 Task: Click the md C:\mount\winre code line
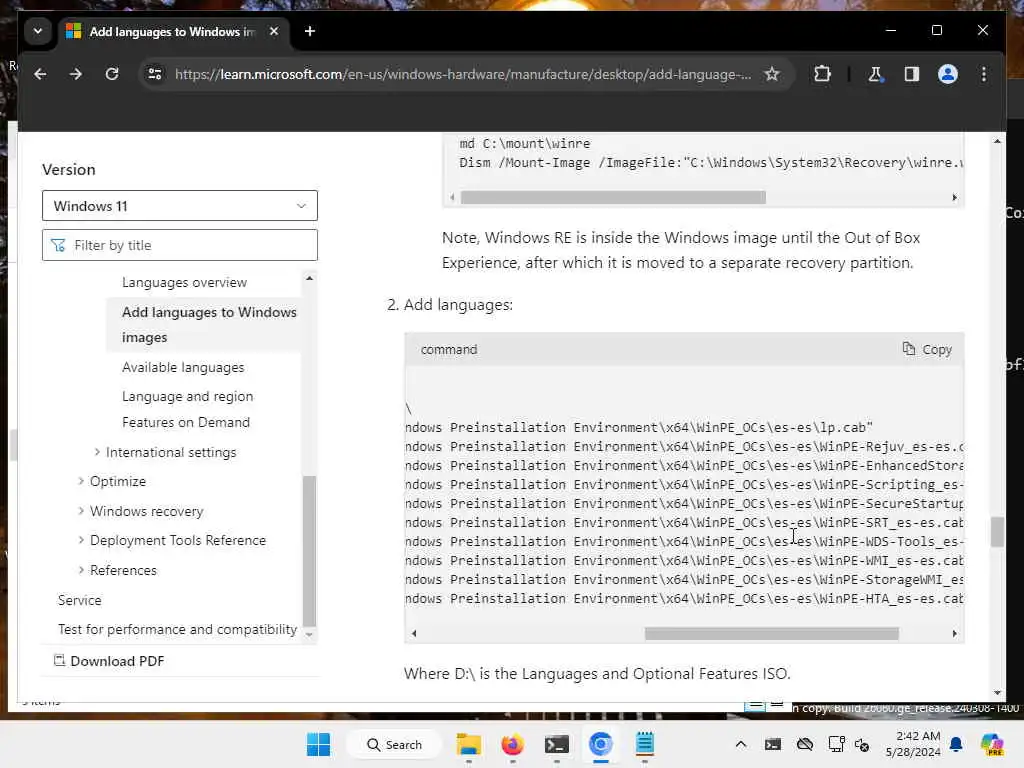point(524,144)
